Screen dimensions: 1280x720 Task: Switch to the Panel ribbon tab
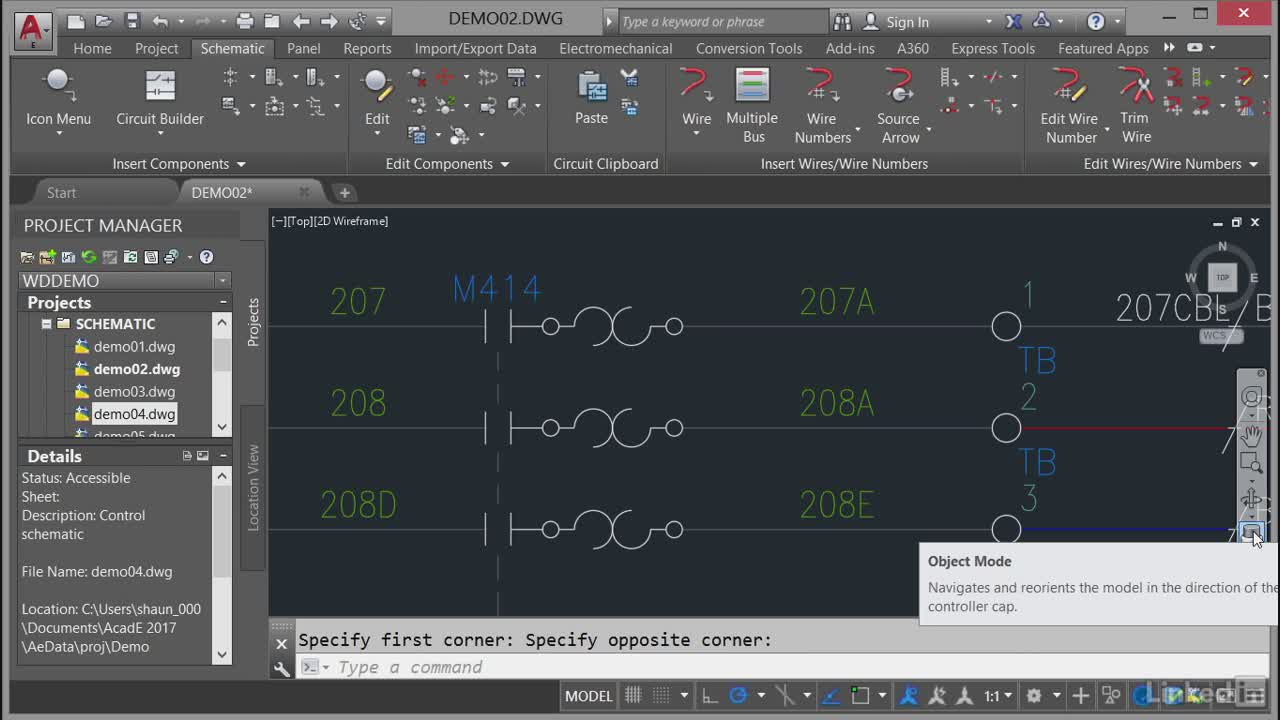303,48
